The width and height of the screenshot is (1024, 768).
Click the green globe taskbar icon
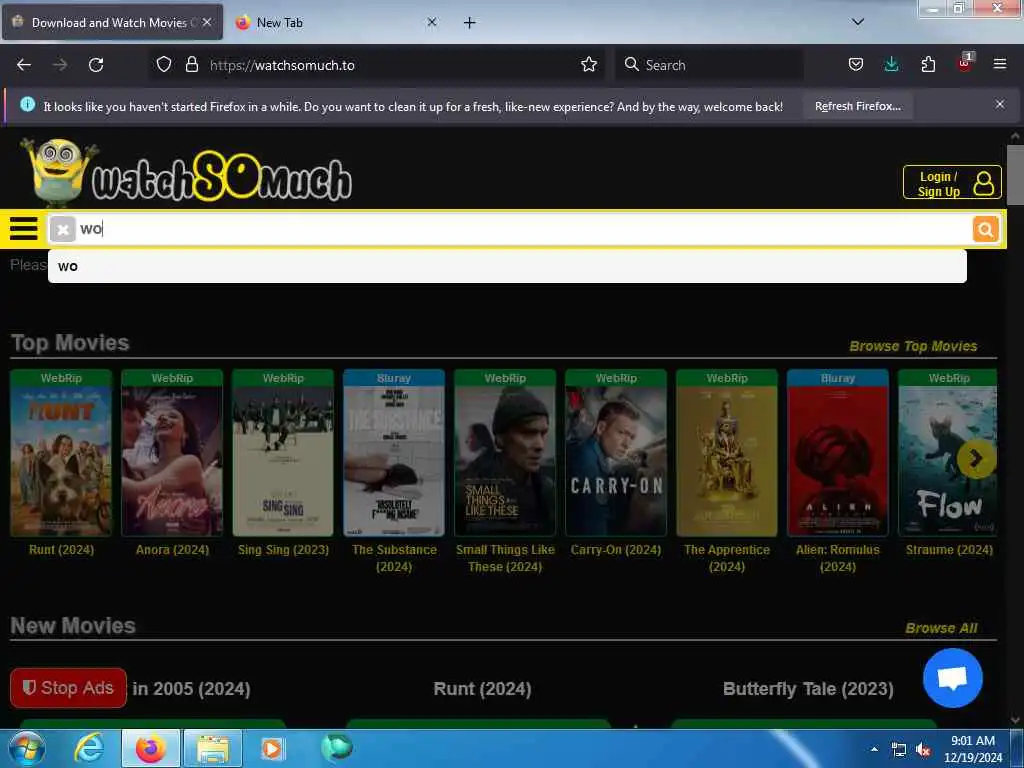(x=337, y=747)
